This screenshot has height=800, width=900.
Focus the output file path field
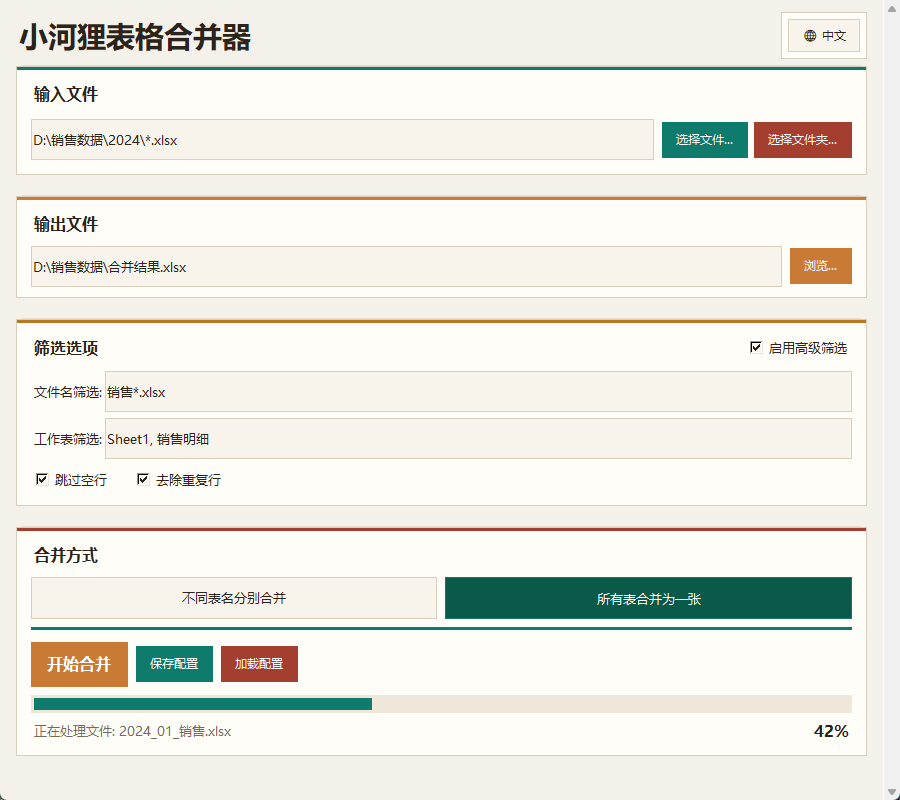click(x=406, y=266)
